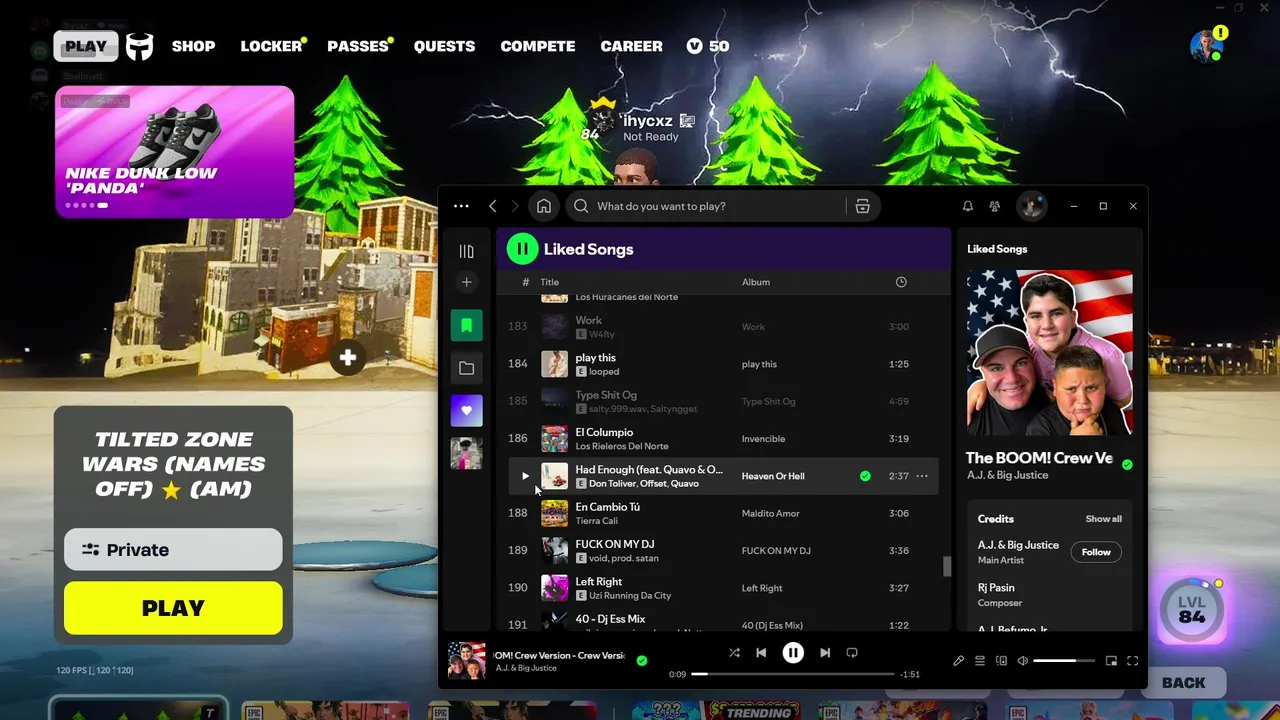Pause the track in the bottom player bar
Viewport: 1280px width, 720px height.
(x=793, y=653)
